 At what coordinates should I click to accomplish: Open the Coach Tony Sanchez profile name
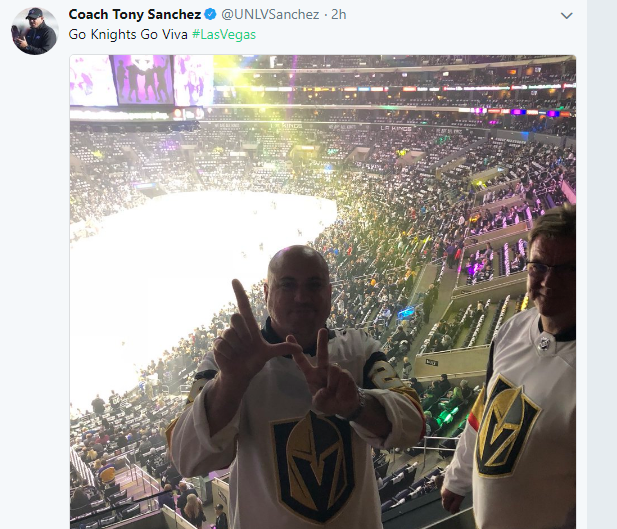tap(134, 15)
